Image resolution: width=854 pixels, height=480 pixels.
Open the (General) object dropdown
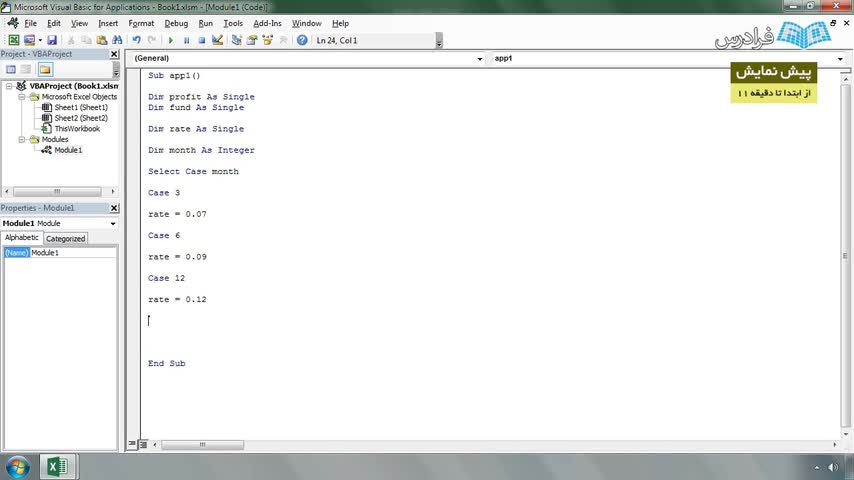click(479, 58)
